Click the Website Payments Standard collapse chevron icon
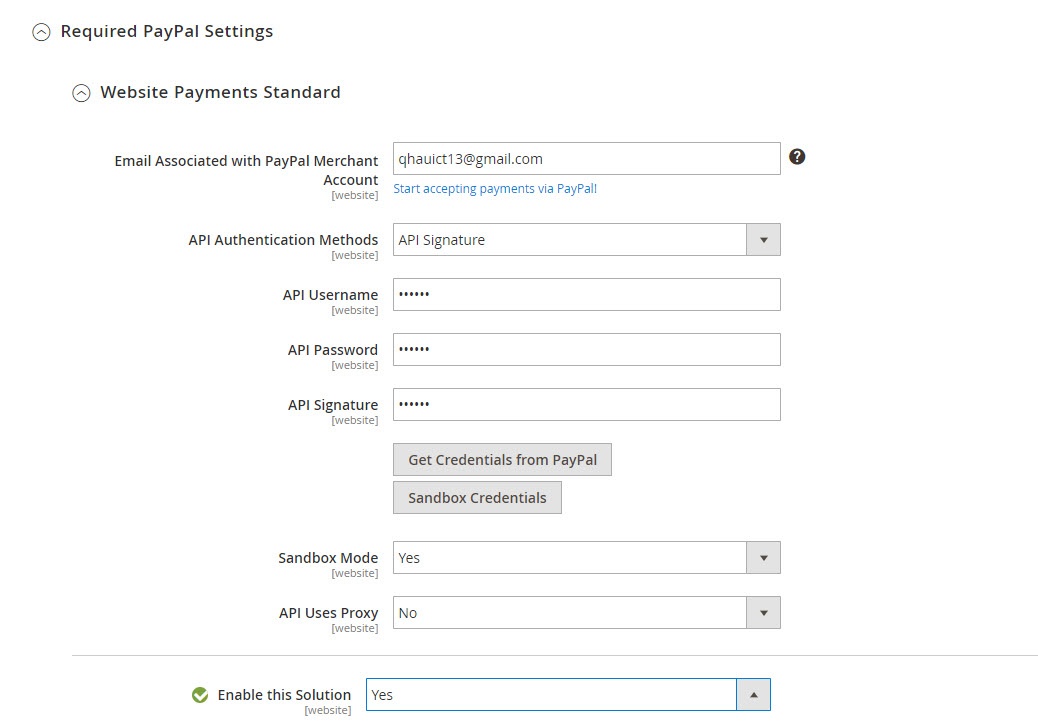This screenshot has height=727, width=1038. point(81,93)
